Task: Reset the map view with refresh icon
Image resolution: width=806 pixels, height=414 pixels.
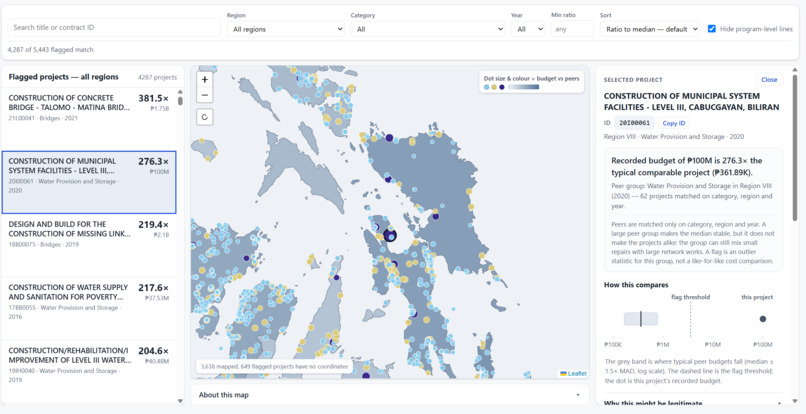Action: click(205, 117)
